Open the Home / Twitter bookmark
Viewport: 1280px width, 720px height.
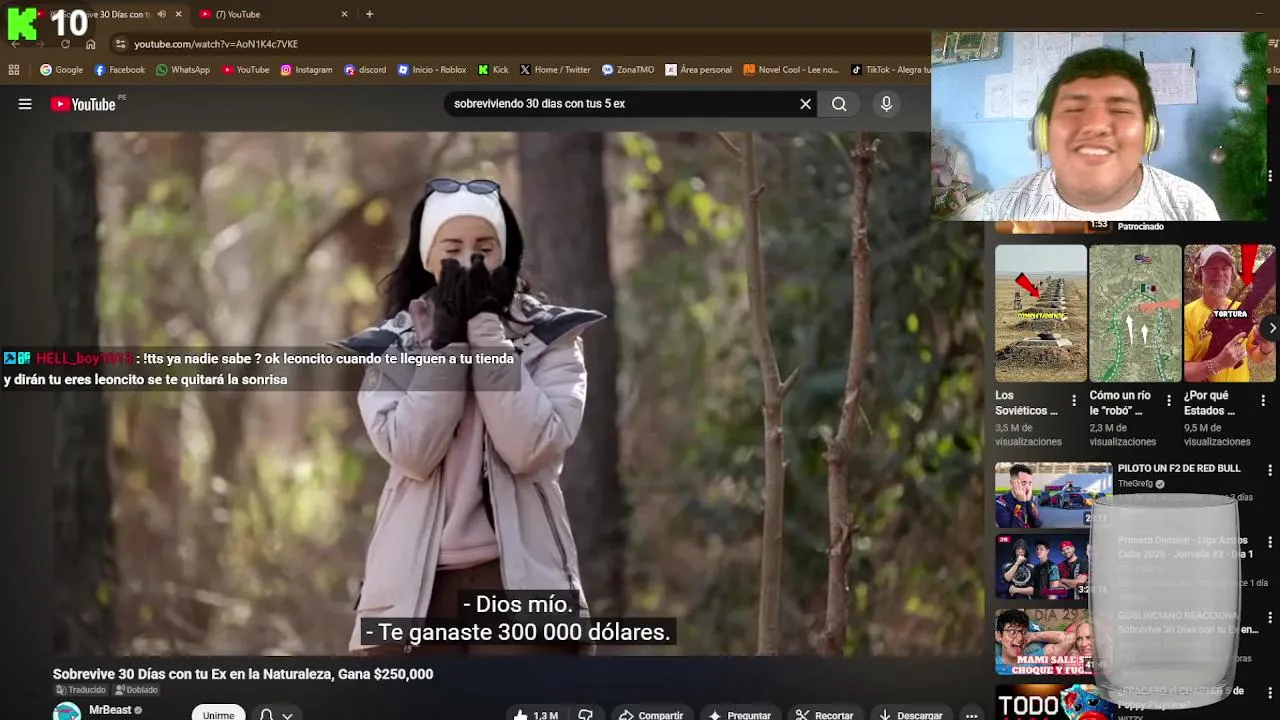555,70
